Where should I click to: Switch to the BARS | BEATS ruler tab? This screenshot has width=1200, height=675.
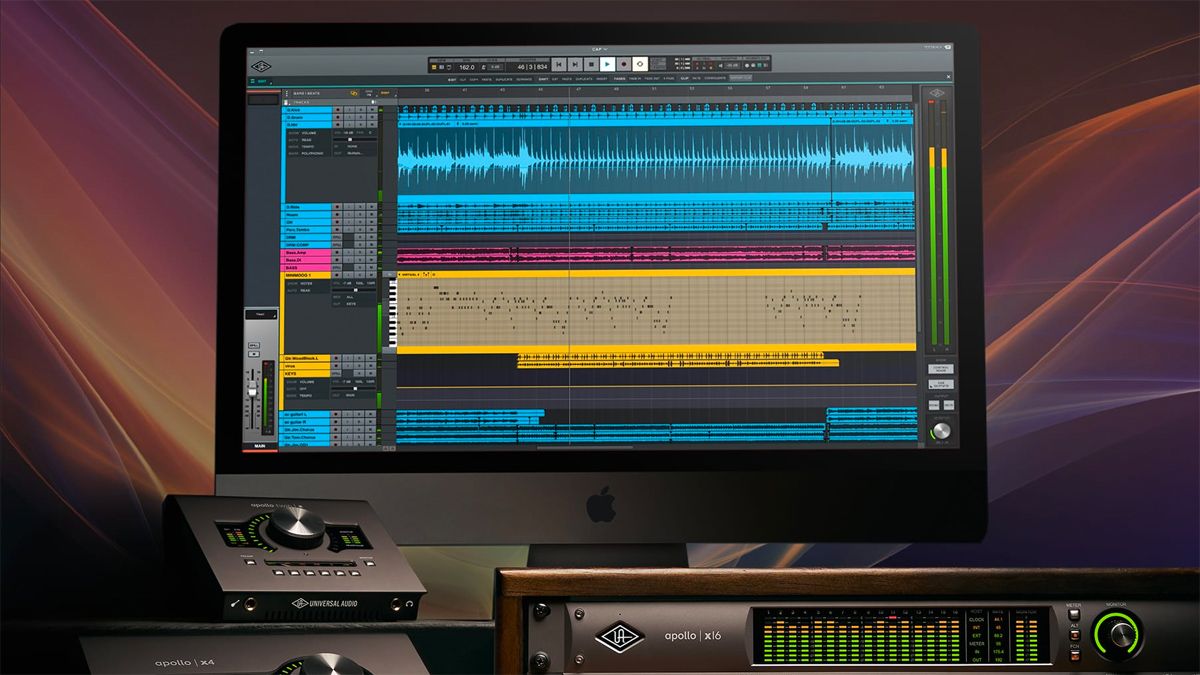308,93
